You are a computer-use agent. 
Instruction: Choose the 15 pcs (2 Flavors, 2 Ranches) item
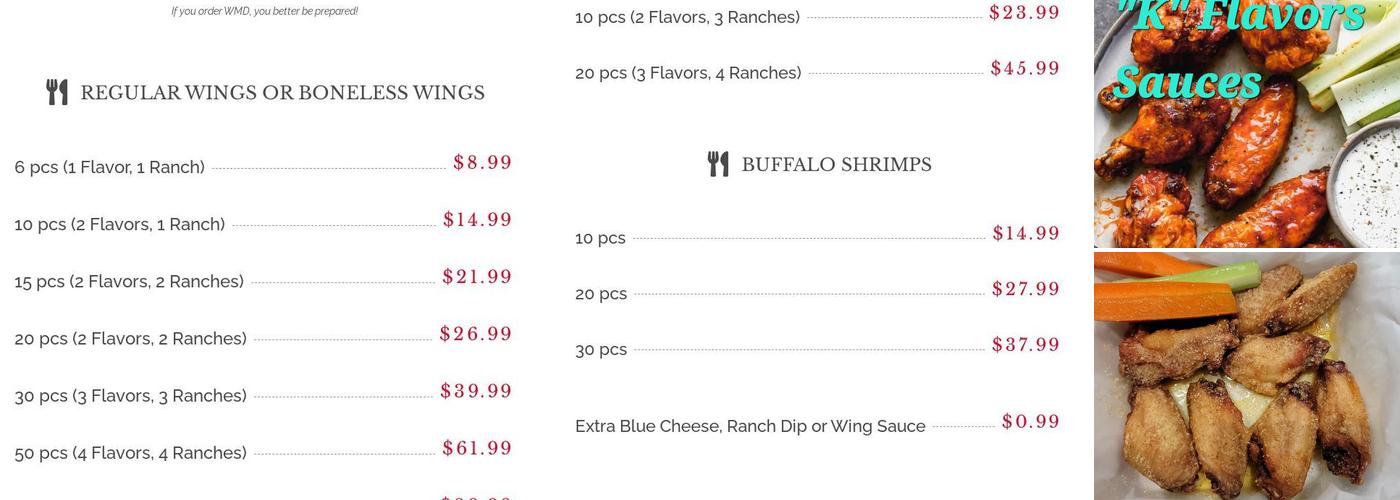[x=129, y=281]
